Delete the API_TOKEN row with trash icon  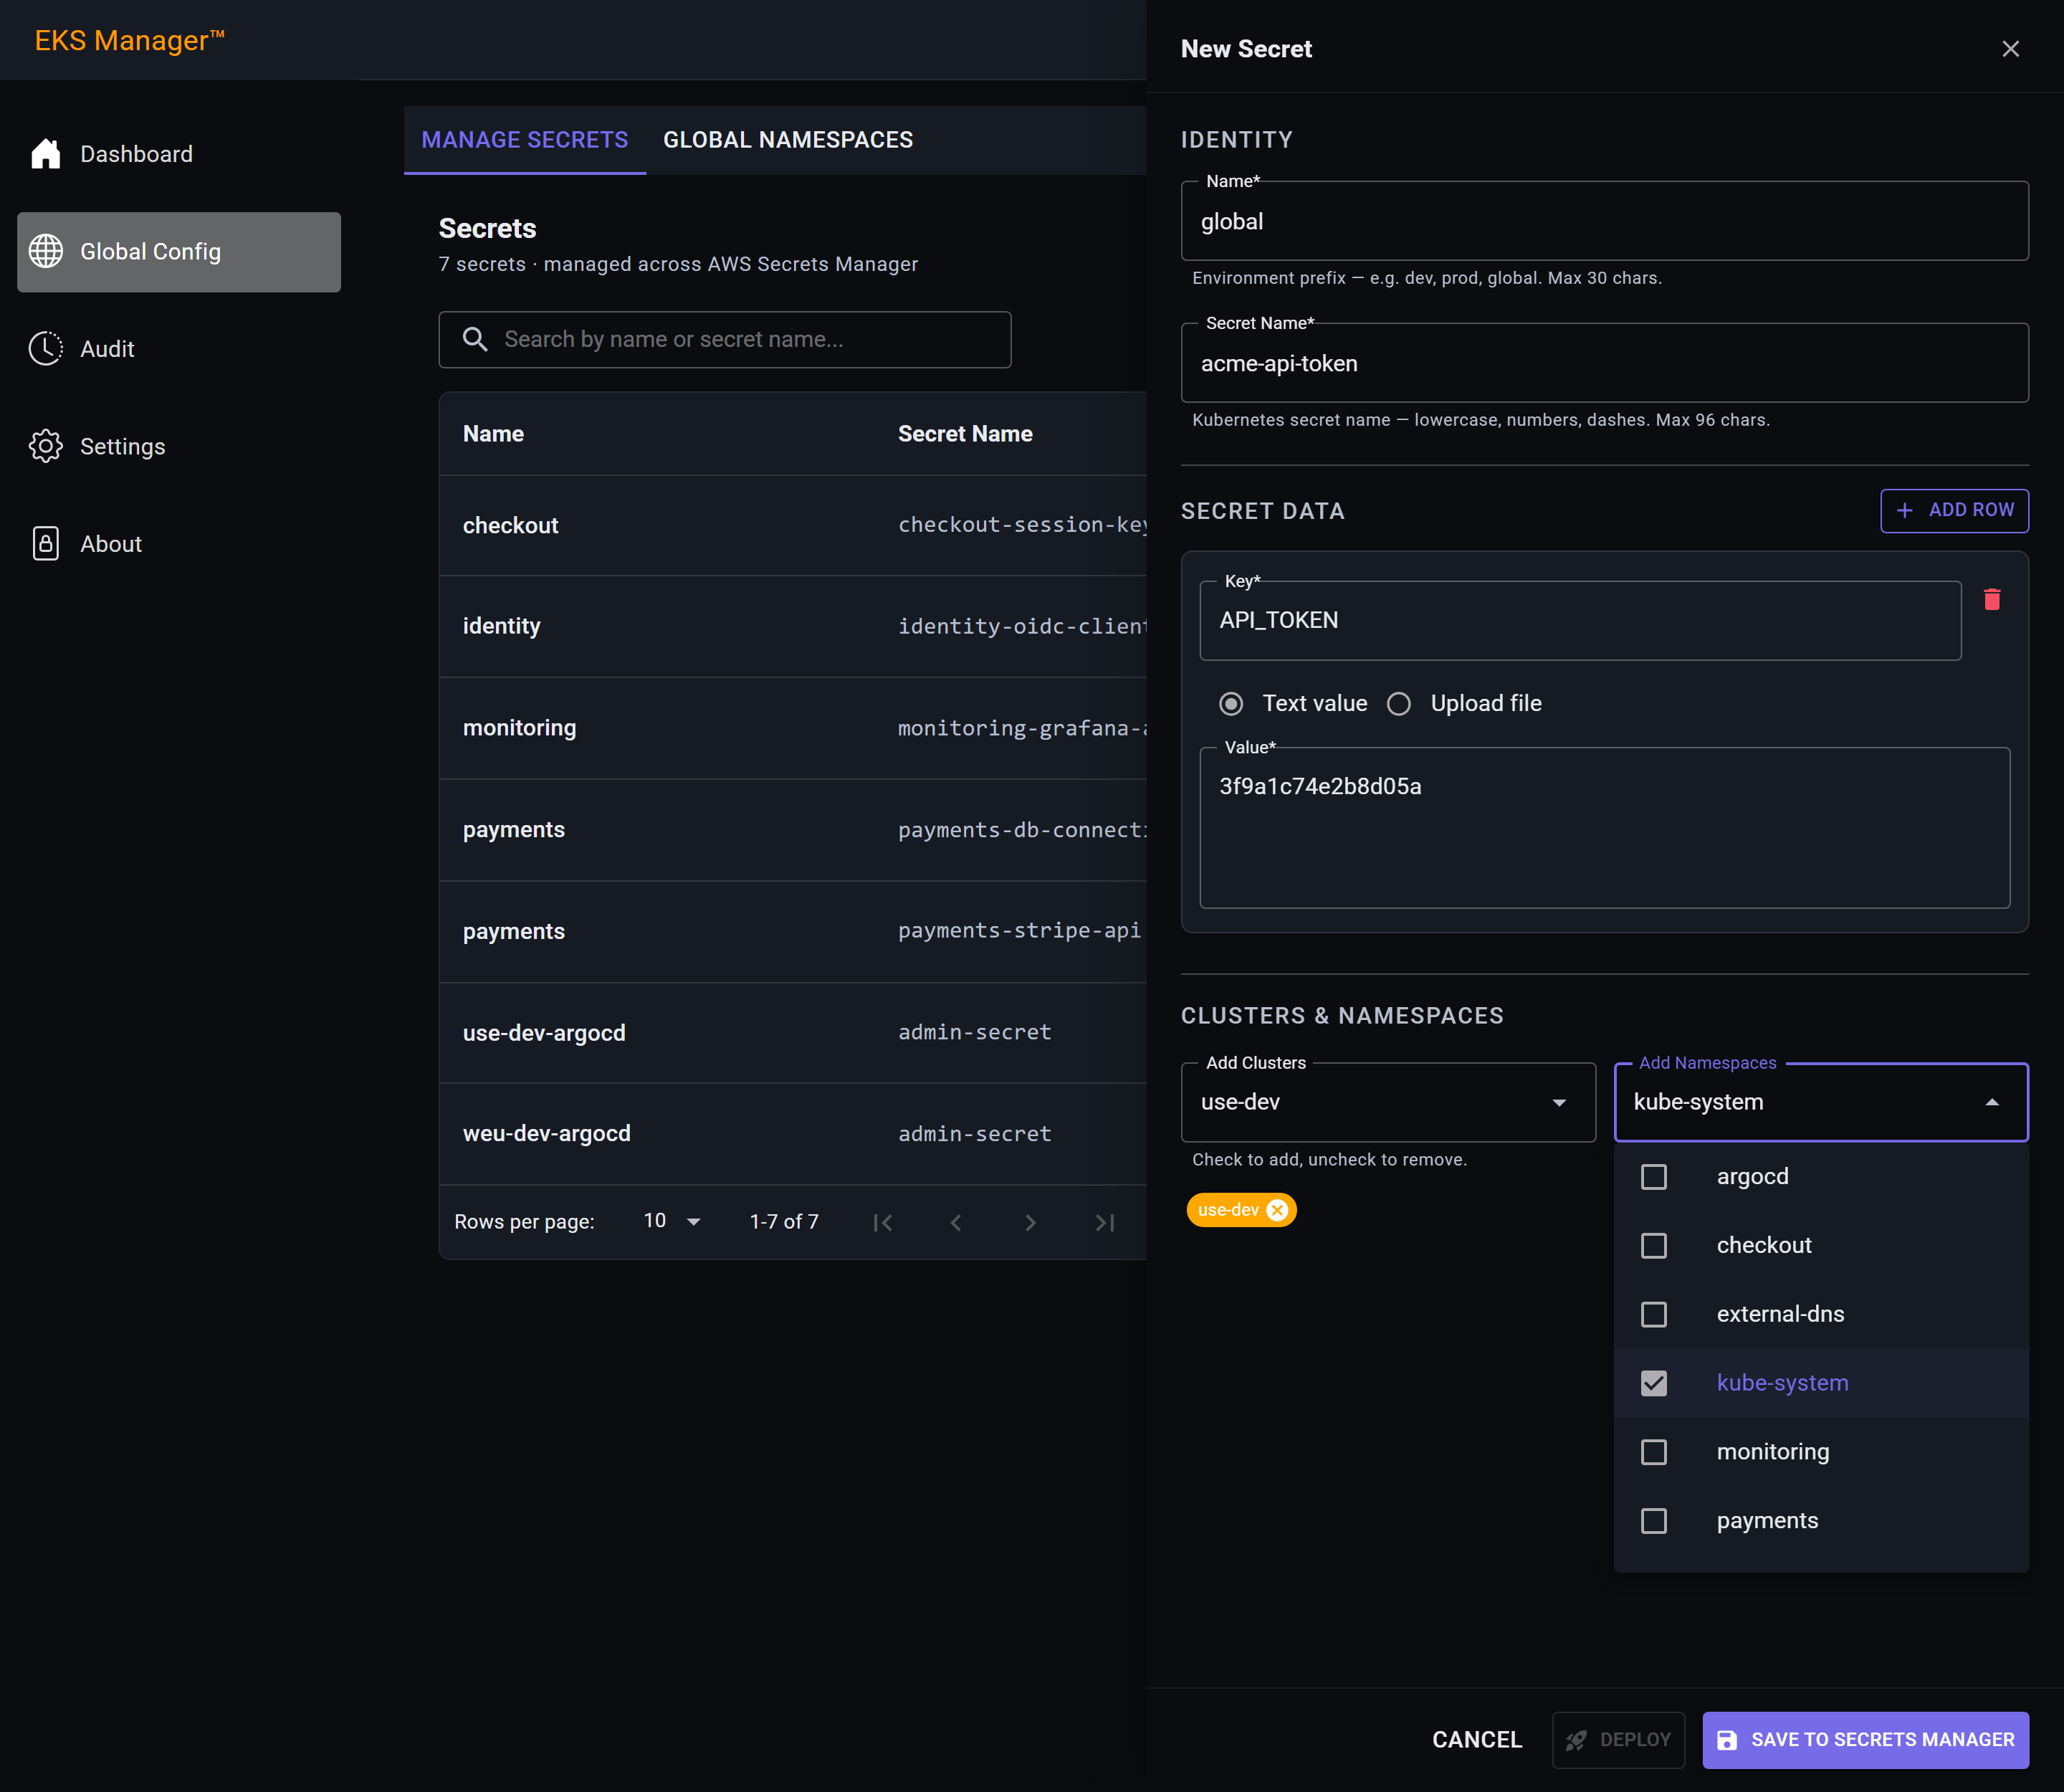(1992, 600)
